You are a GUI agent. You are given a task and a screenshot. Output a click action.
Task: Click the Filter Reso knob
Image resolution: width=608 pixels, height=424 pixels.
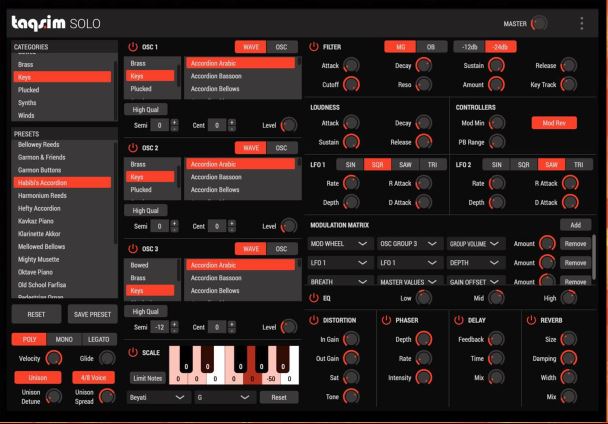(423, 85)
